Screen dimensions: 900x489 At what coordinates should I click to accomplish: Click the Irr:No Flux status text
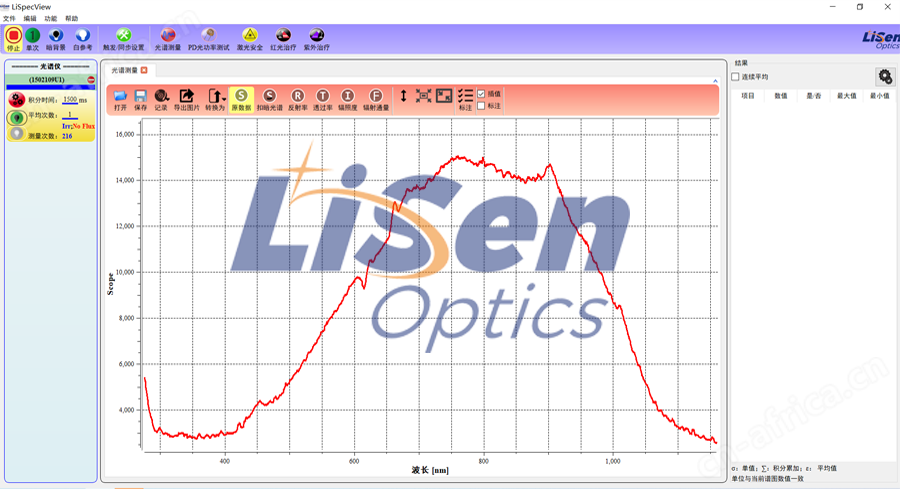79,126
